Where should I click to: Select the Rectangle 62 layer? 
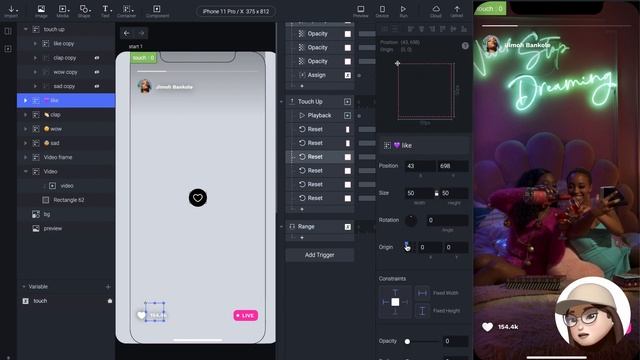click(65, 200)
